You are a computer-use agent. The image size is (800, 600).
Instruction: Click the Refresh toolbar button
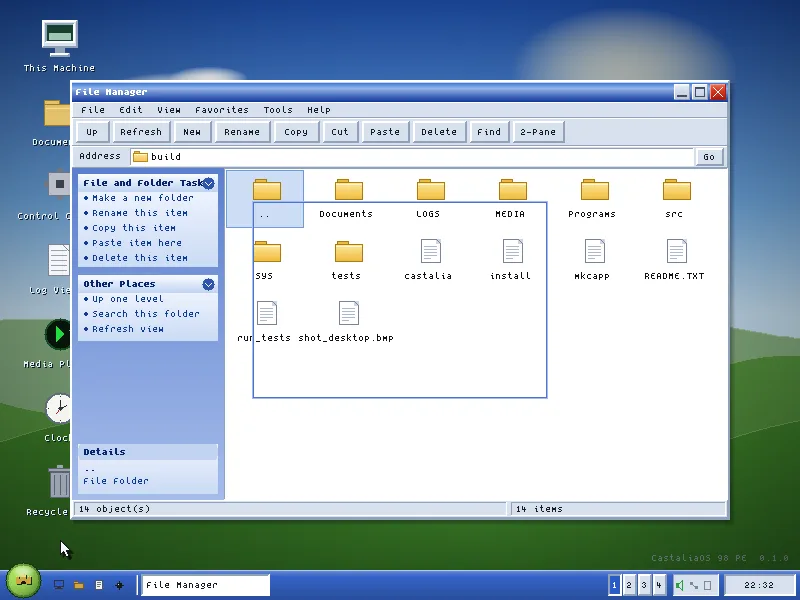141,132
